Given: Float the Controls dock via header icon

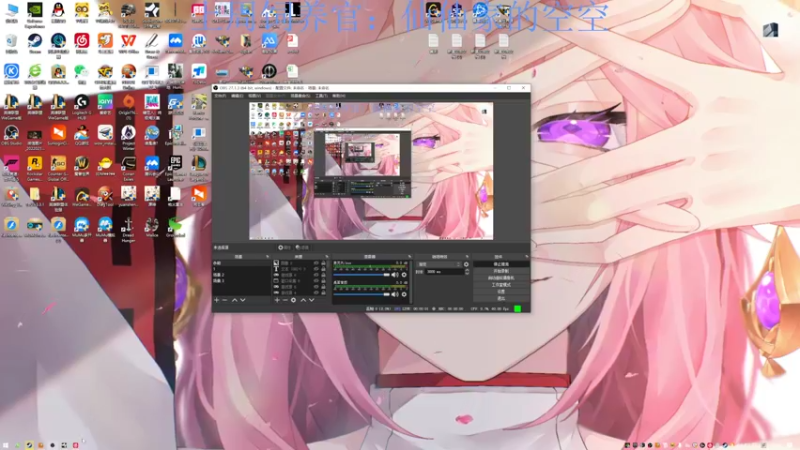Looking at the screenshot, I should coord(527,257).
